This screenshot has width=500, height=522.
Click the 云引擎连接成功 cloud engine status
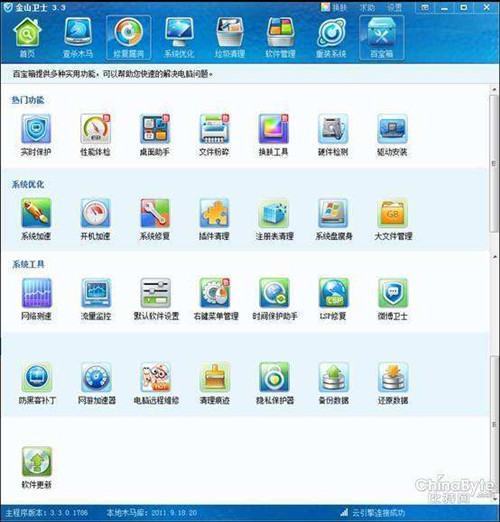tap(373, 513)
